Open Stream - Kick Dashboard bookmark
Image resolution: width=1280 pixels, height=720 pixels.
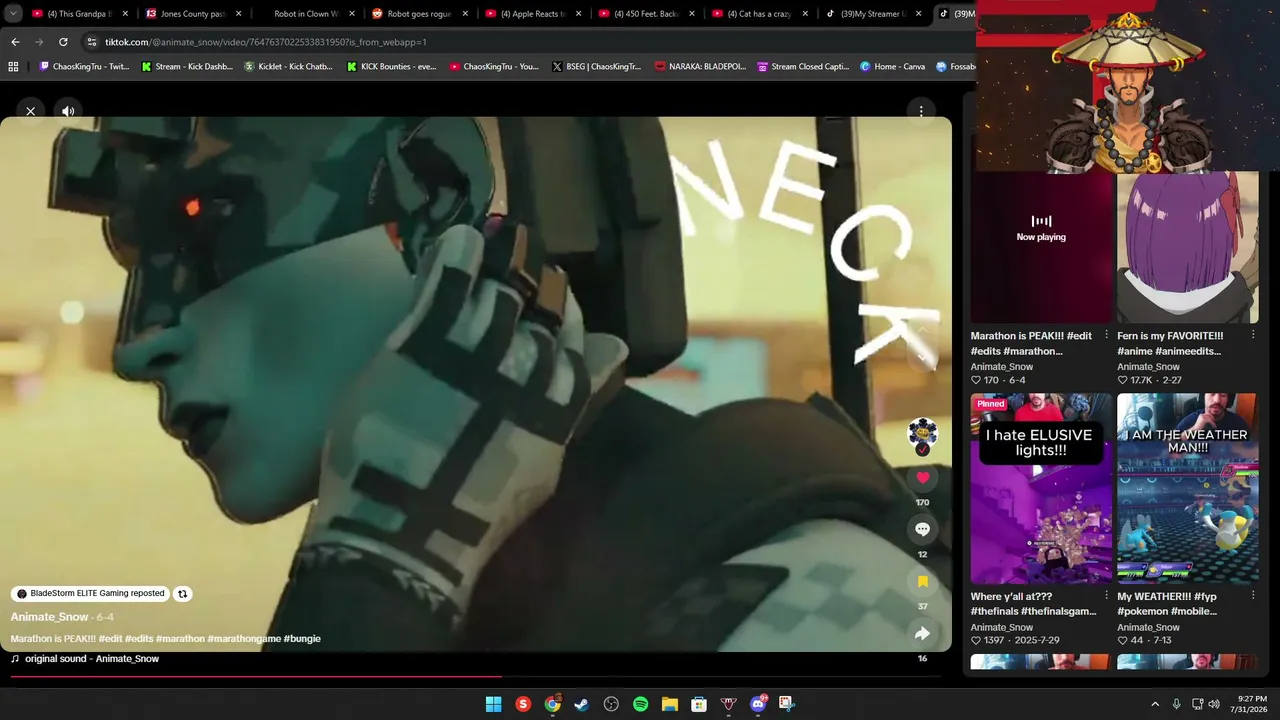[x=187, y=67]
